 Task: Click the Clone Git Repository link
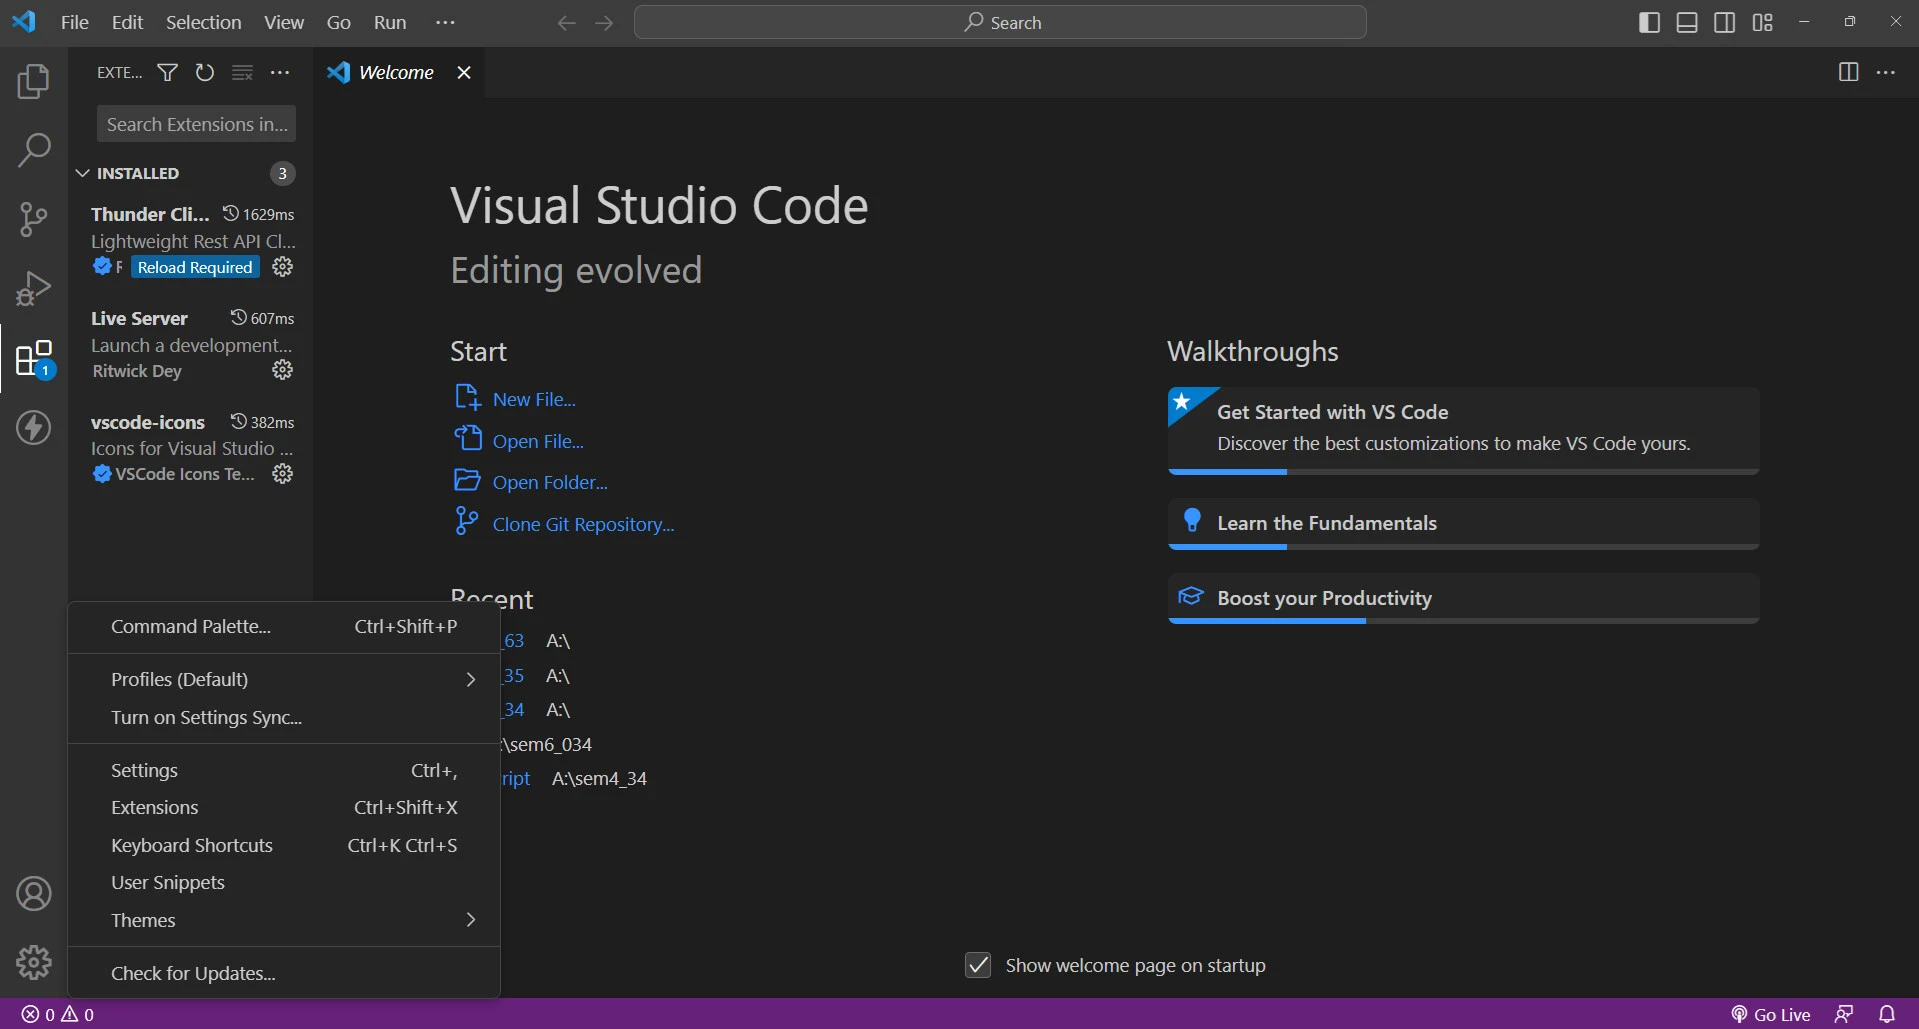coord(583,524)
